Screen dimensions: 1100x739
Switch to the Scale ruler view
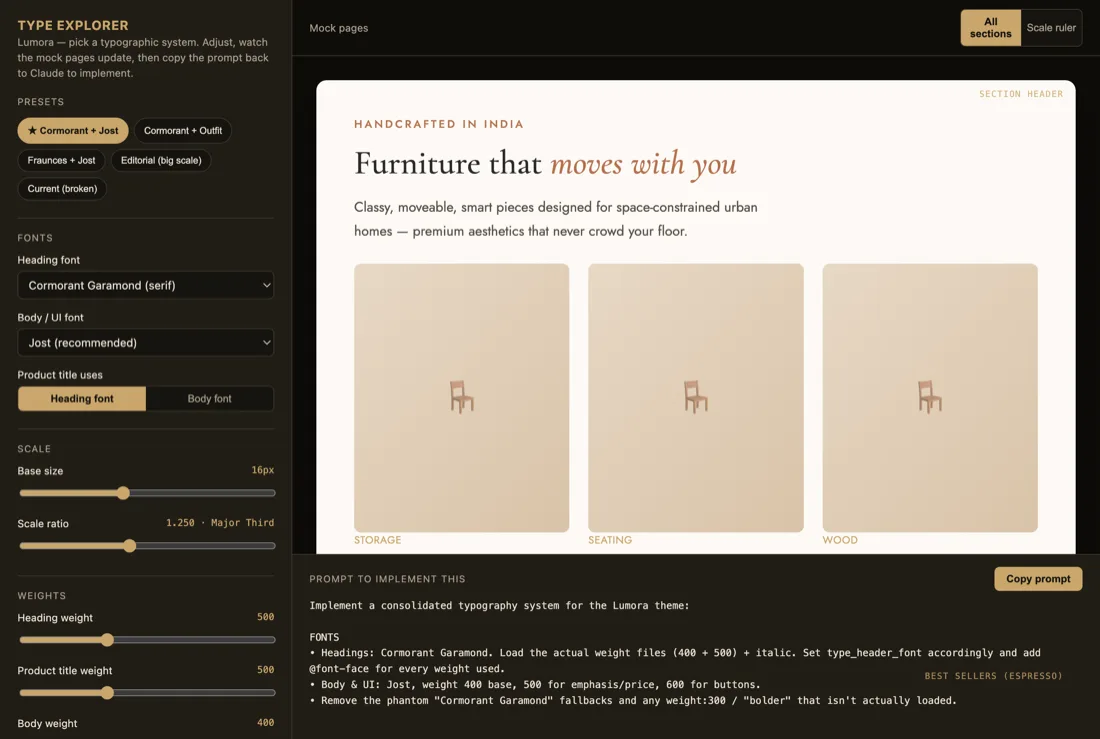pos(1051,28)
